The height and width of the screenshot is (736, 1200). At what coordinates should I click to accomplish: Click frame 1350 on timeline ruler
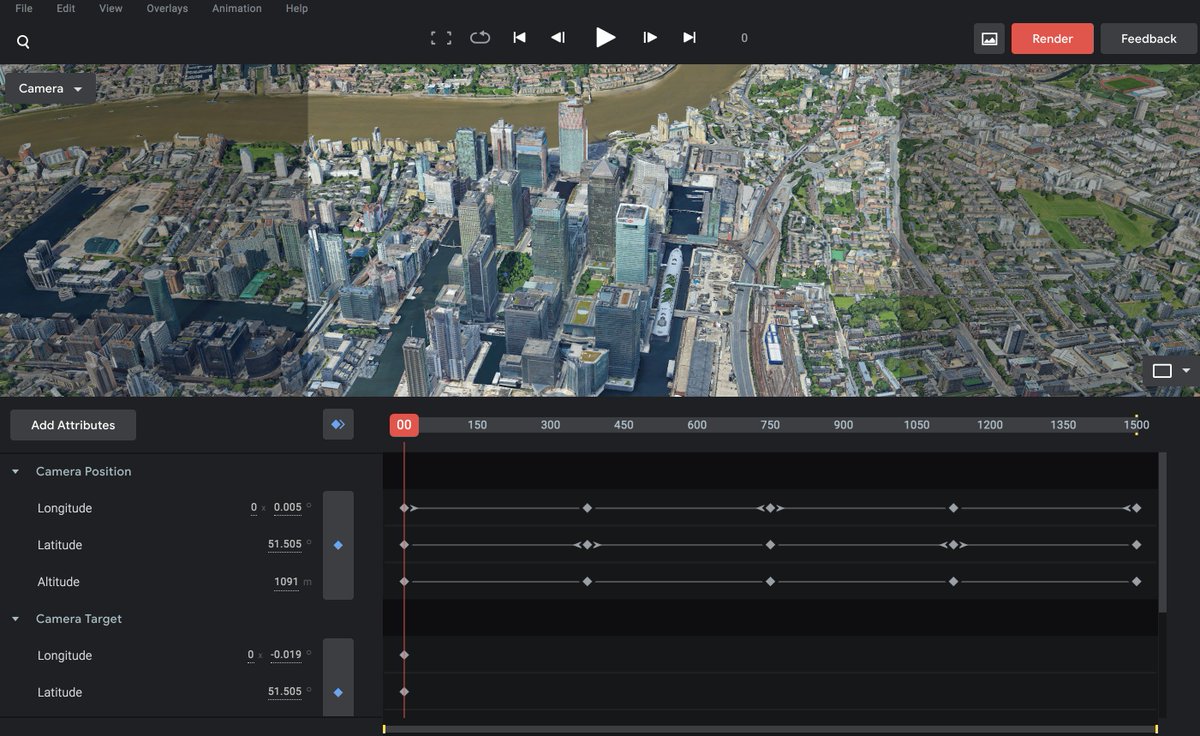click(1063, 425)
